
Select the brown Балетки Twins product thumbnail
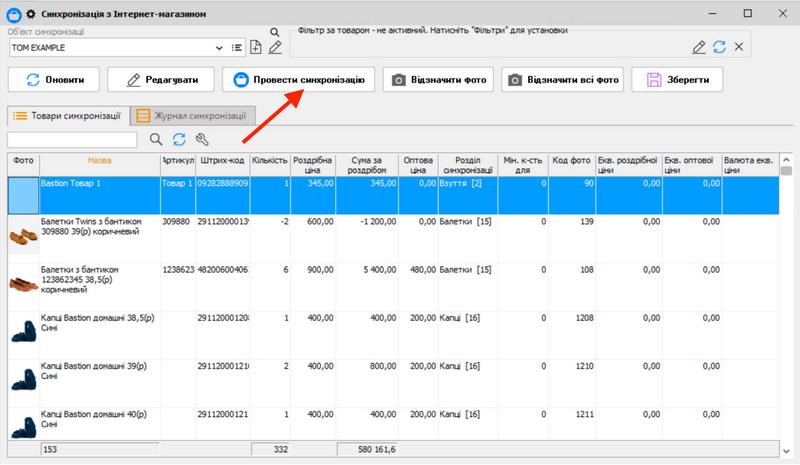pos(23,235)
